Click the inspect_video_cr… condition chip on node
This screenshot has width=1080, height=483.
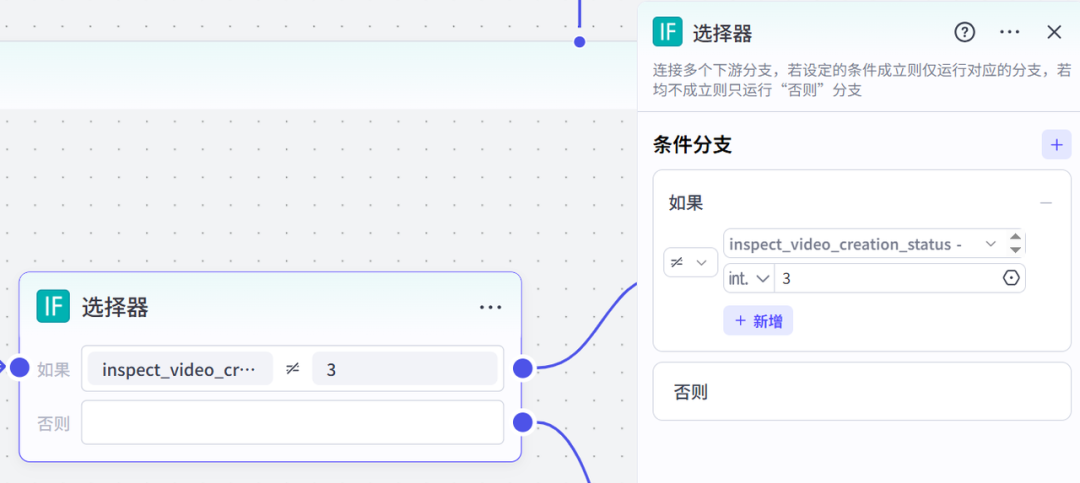pos(180,369)
